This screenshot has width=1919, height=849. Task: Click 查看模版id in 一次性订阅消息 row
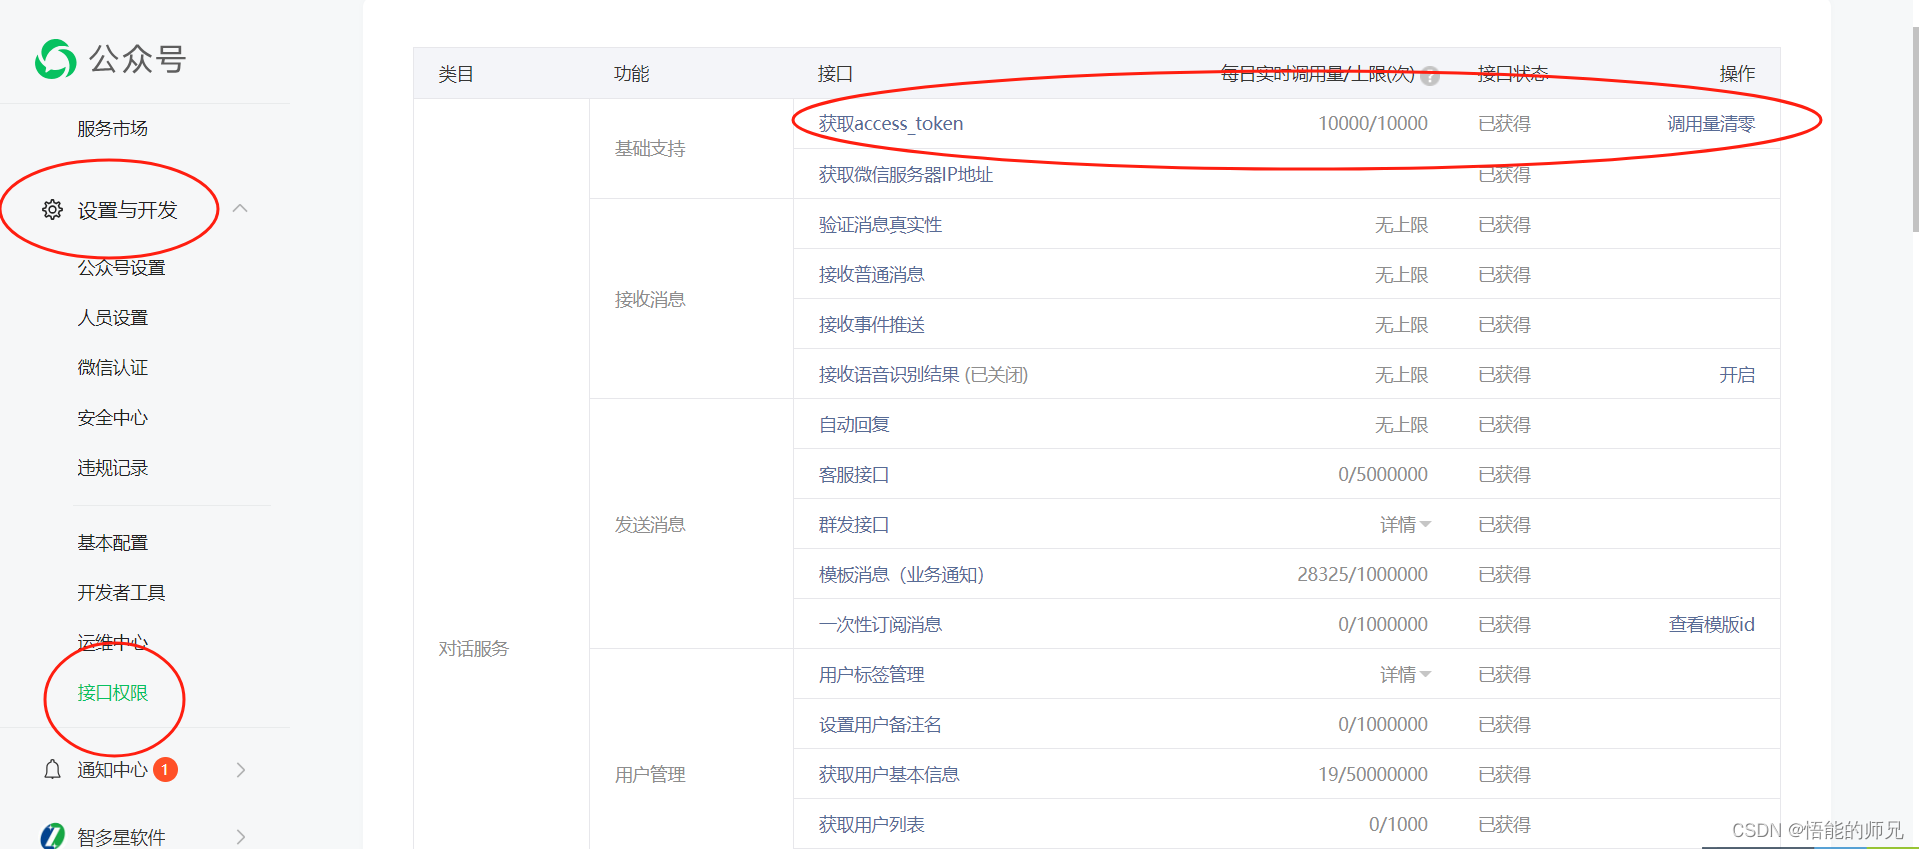[1711, 624]
